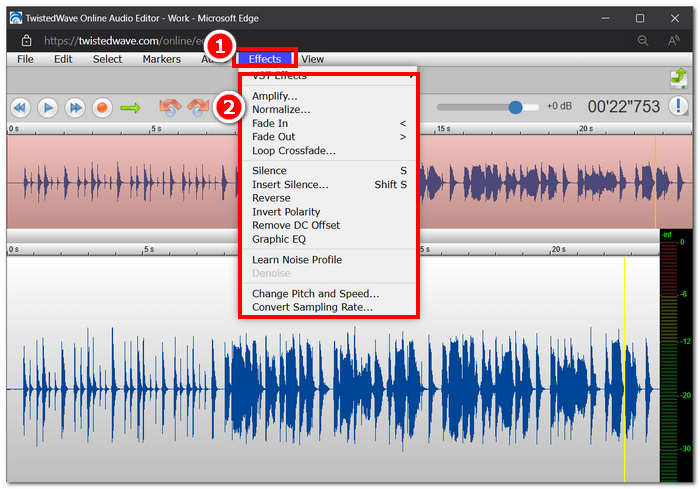Click the TwistedWave app icon in title bar

coord(16,18)
